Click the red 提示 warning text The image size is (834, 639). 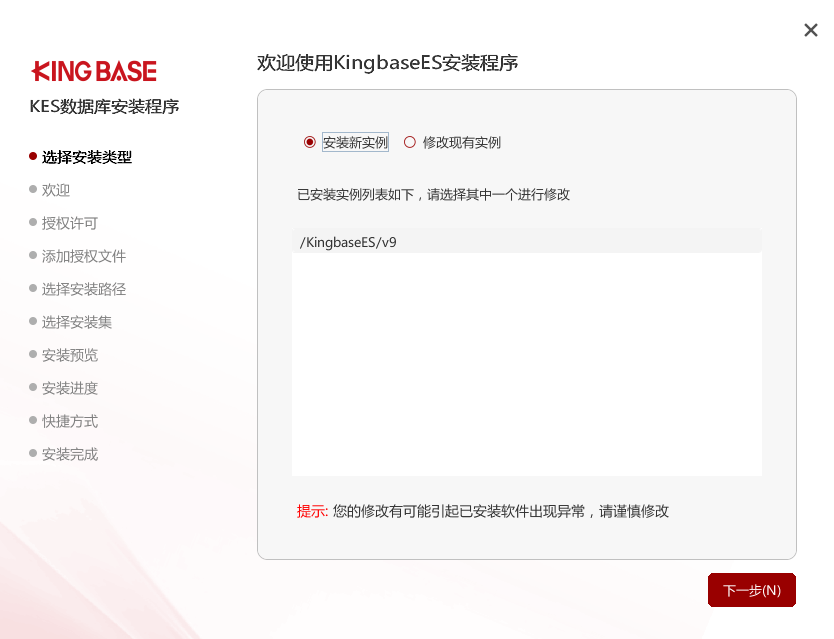tap(312, 511)
